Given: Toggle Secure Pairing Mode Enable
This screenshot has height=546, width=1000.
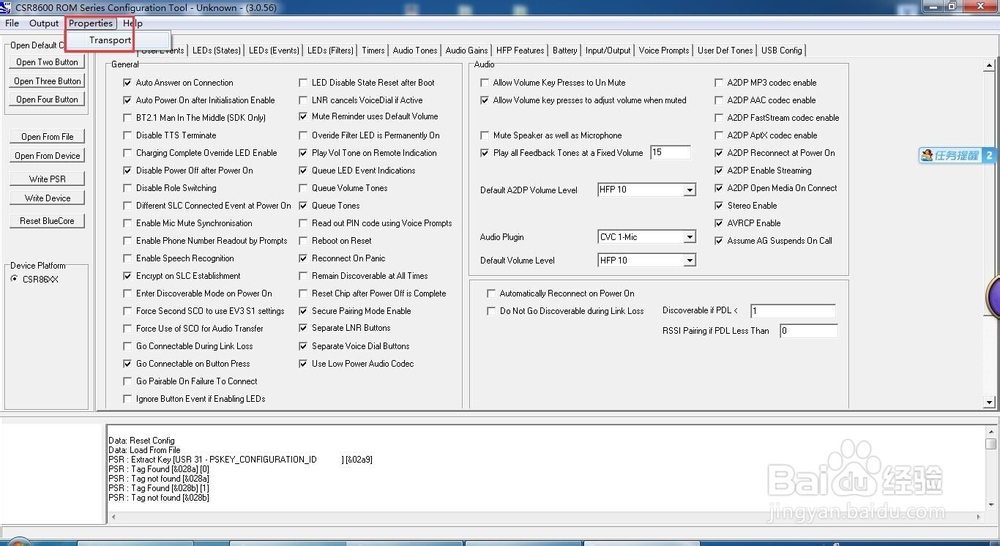Looking at the screenshot, I should point(303,311).
